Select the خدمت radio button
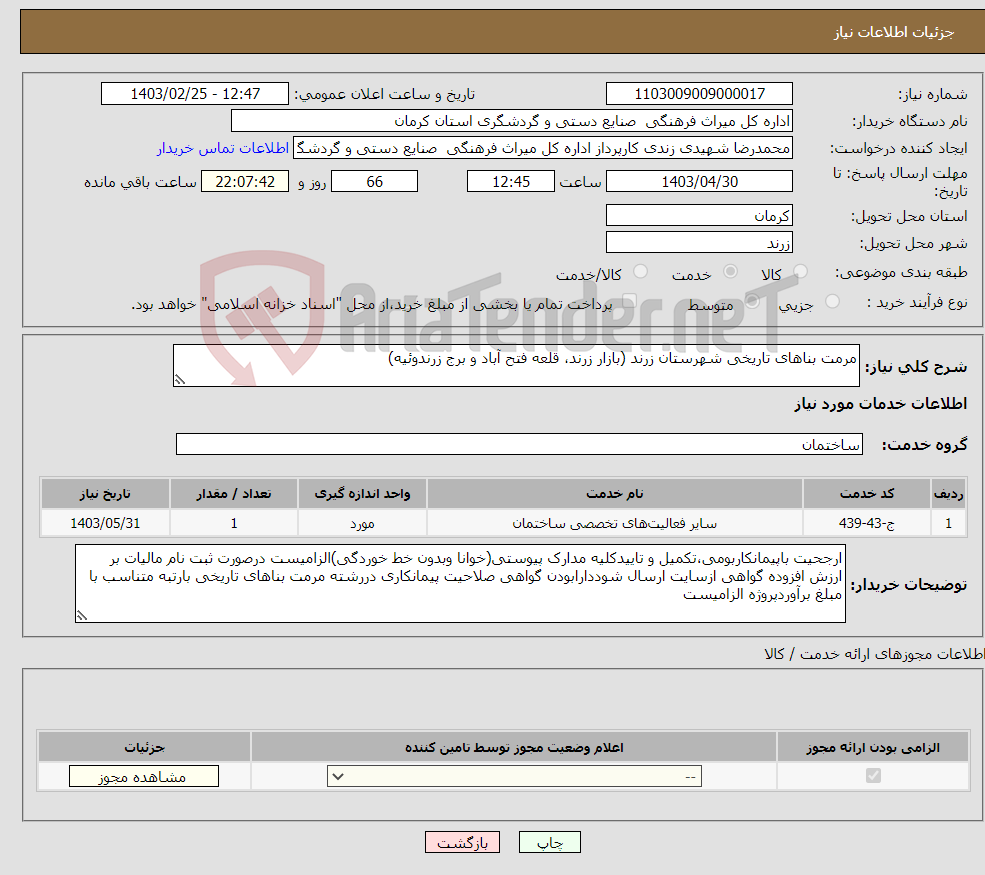Screen dimensions: 985x875 coord(730,271)
